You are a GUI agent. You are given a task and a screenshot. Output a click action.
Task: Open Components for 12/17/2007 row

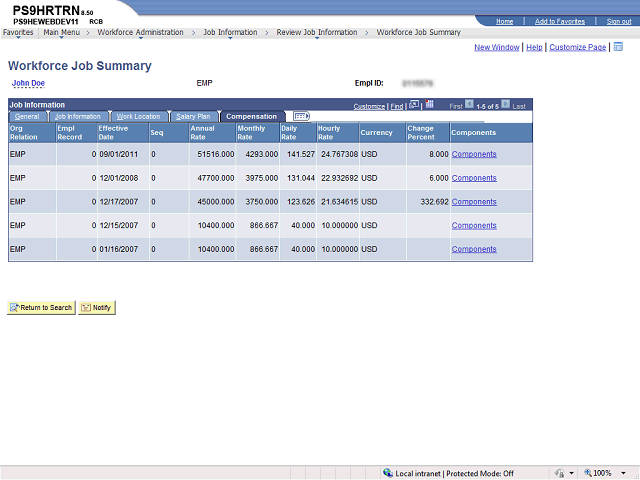click(x=474, y=202)
